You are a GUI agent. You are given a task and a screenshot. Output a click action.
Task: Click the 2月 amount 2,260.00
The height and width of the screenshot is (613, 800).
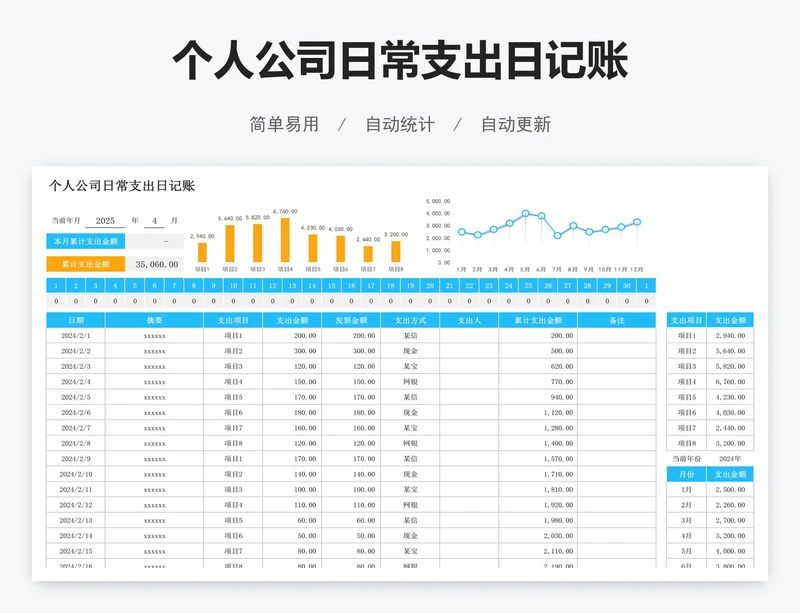[x=730, y=505]
